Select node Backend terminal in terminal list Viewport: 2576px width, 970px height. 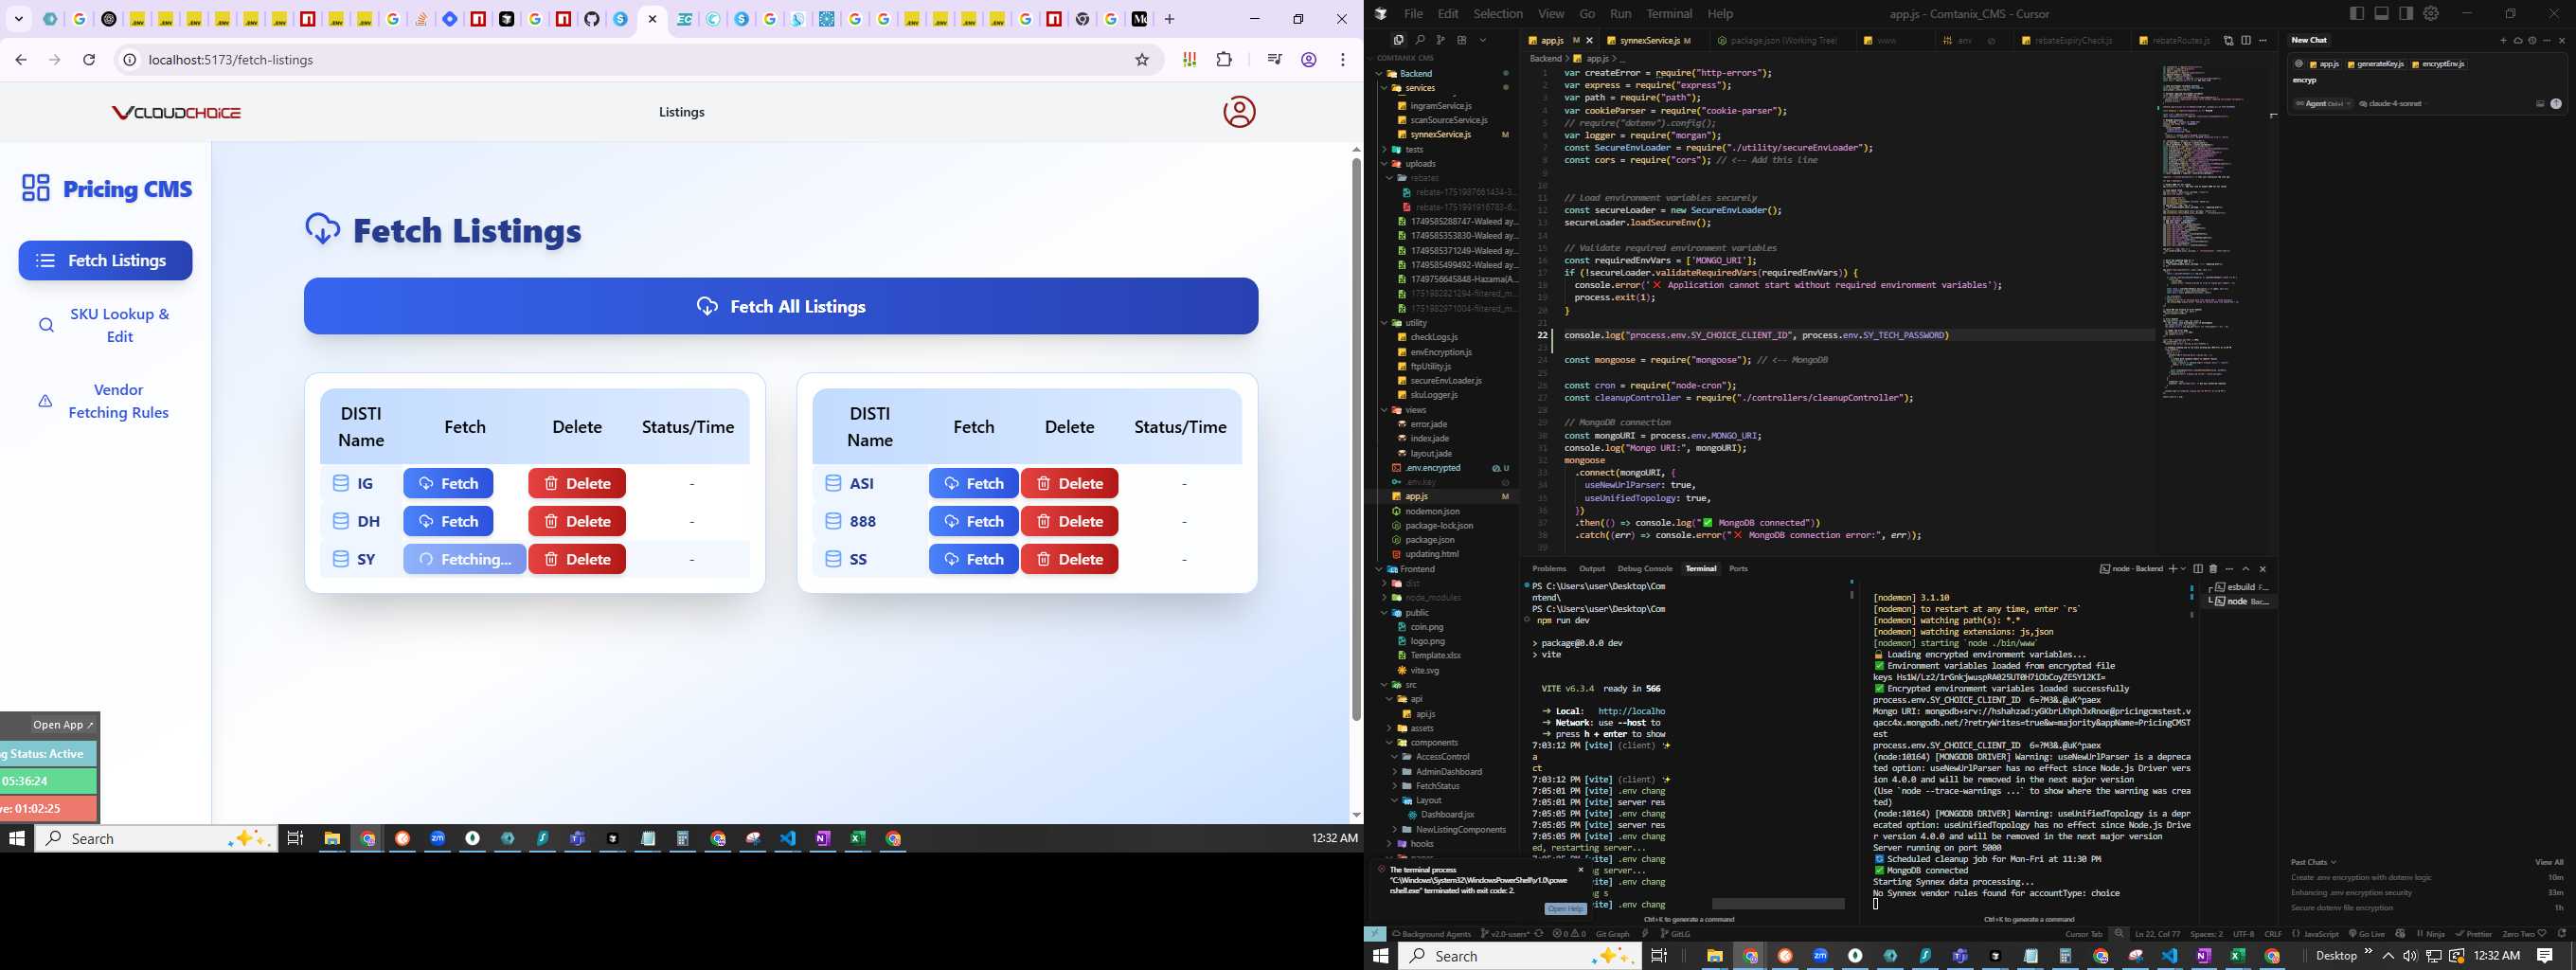pos(2241,602)
